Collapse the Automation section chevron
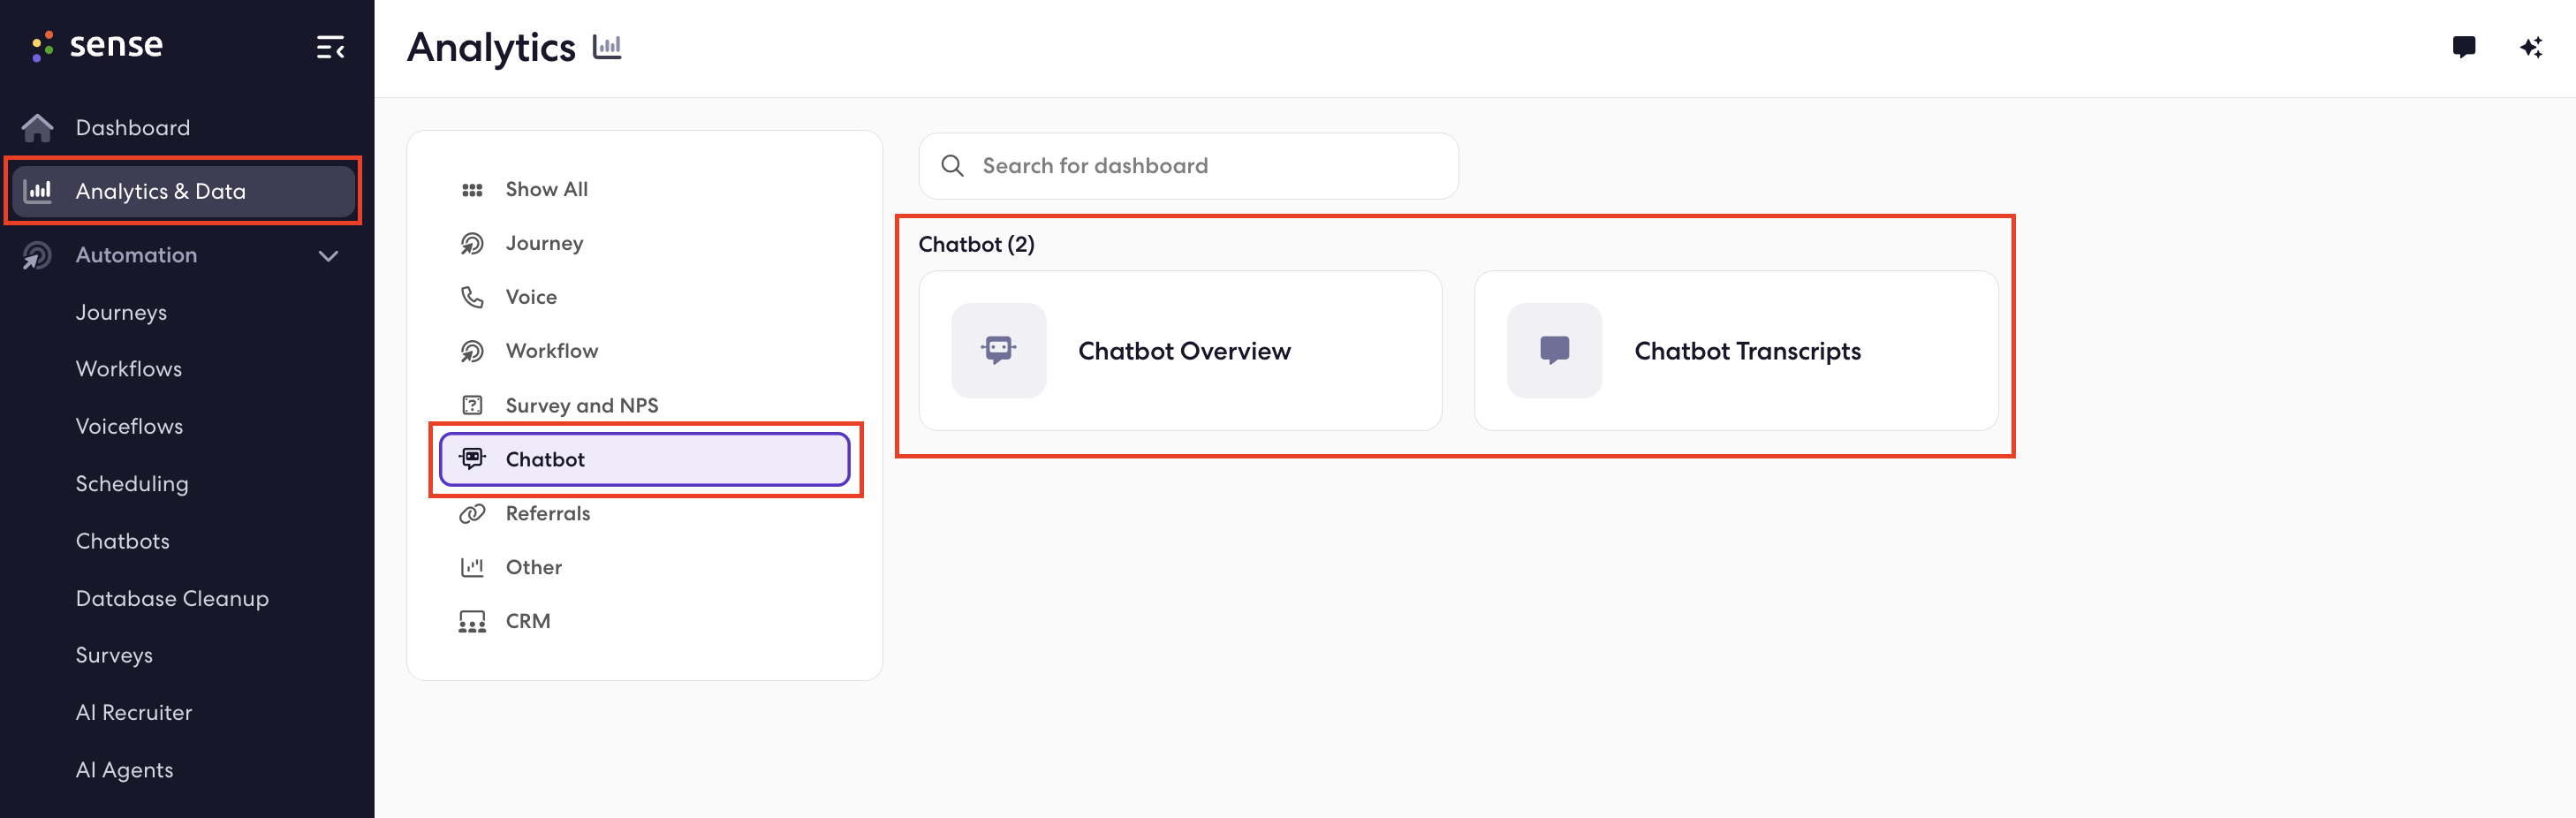2576x818 pixels. coord(328,256)
